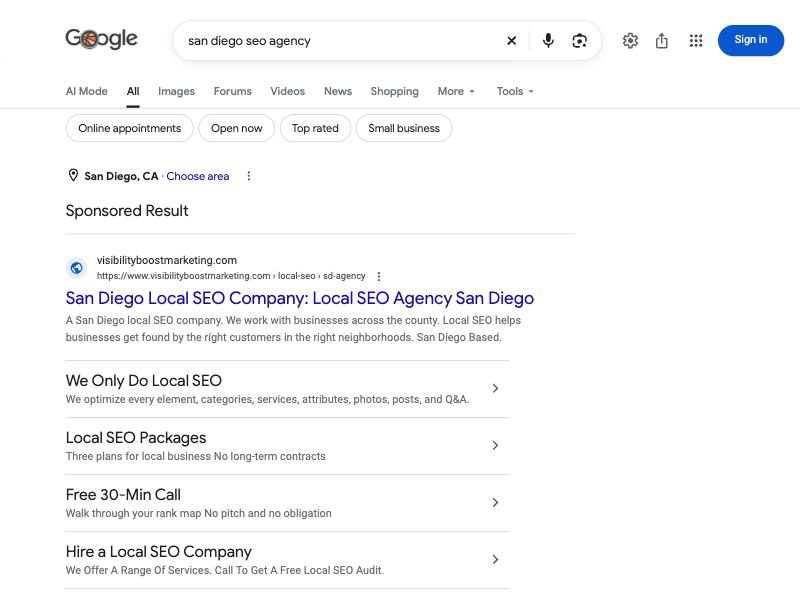Select the All tab
The width and height of the screenshot is (800, 600).
click(133, 91)
